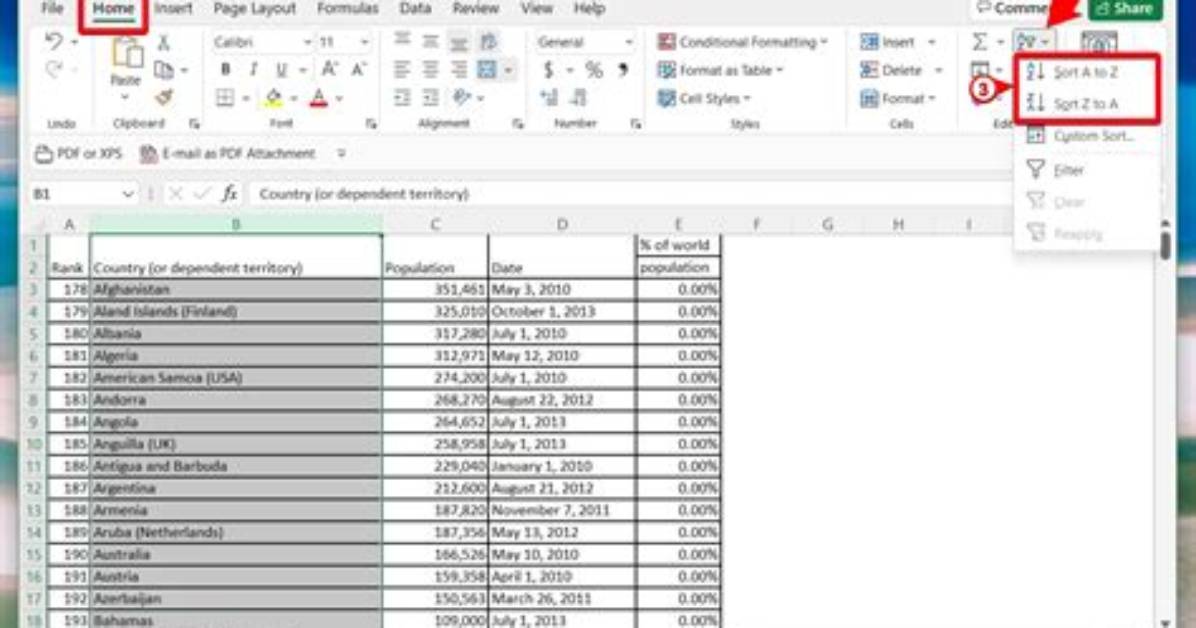The width and height of the screenshot is (1196, 628).
Task: Apply Percent style
Action: pyautogui.click(x=593, y=70)
